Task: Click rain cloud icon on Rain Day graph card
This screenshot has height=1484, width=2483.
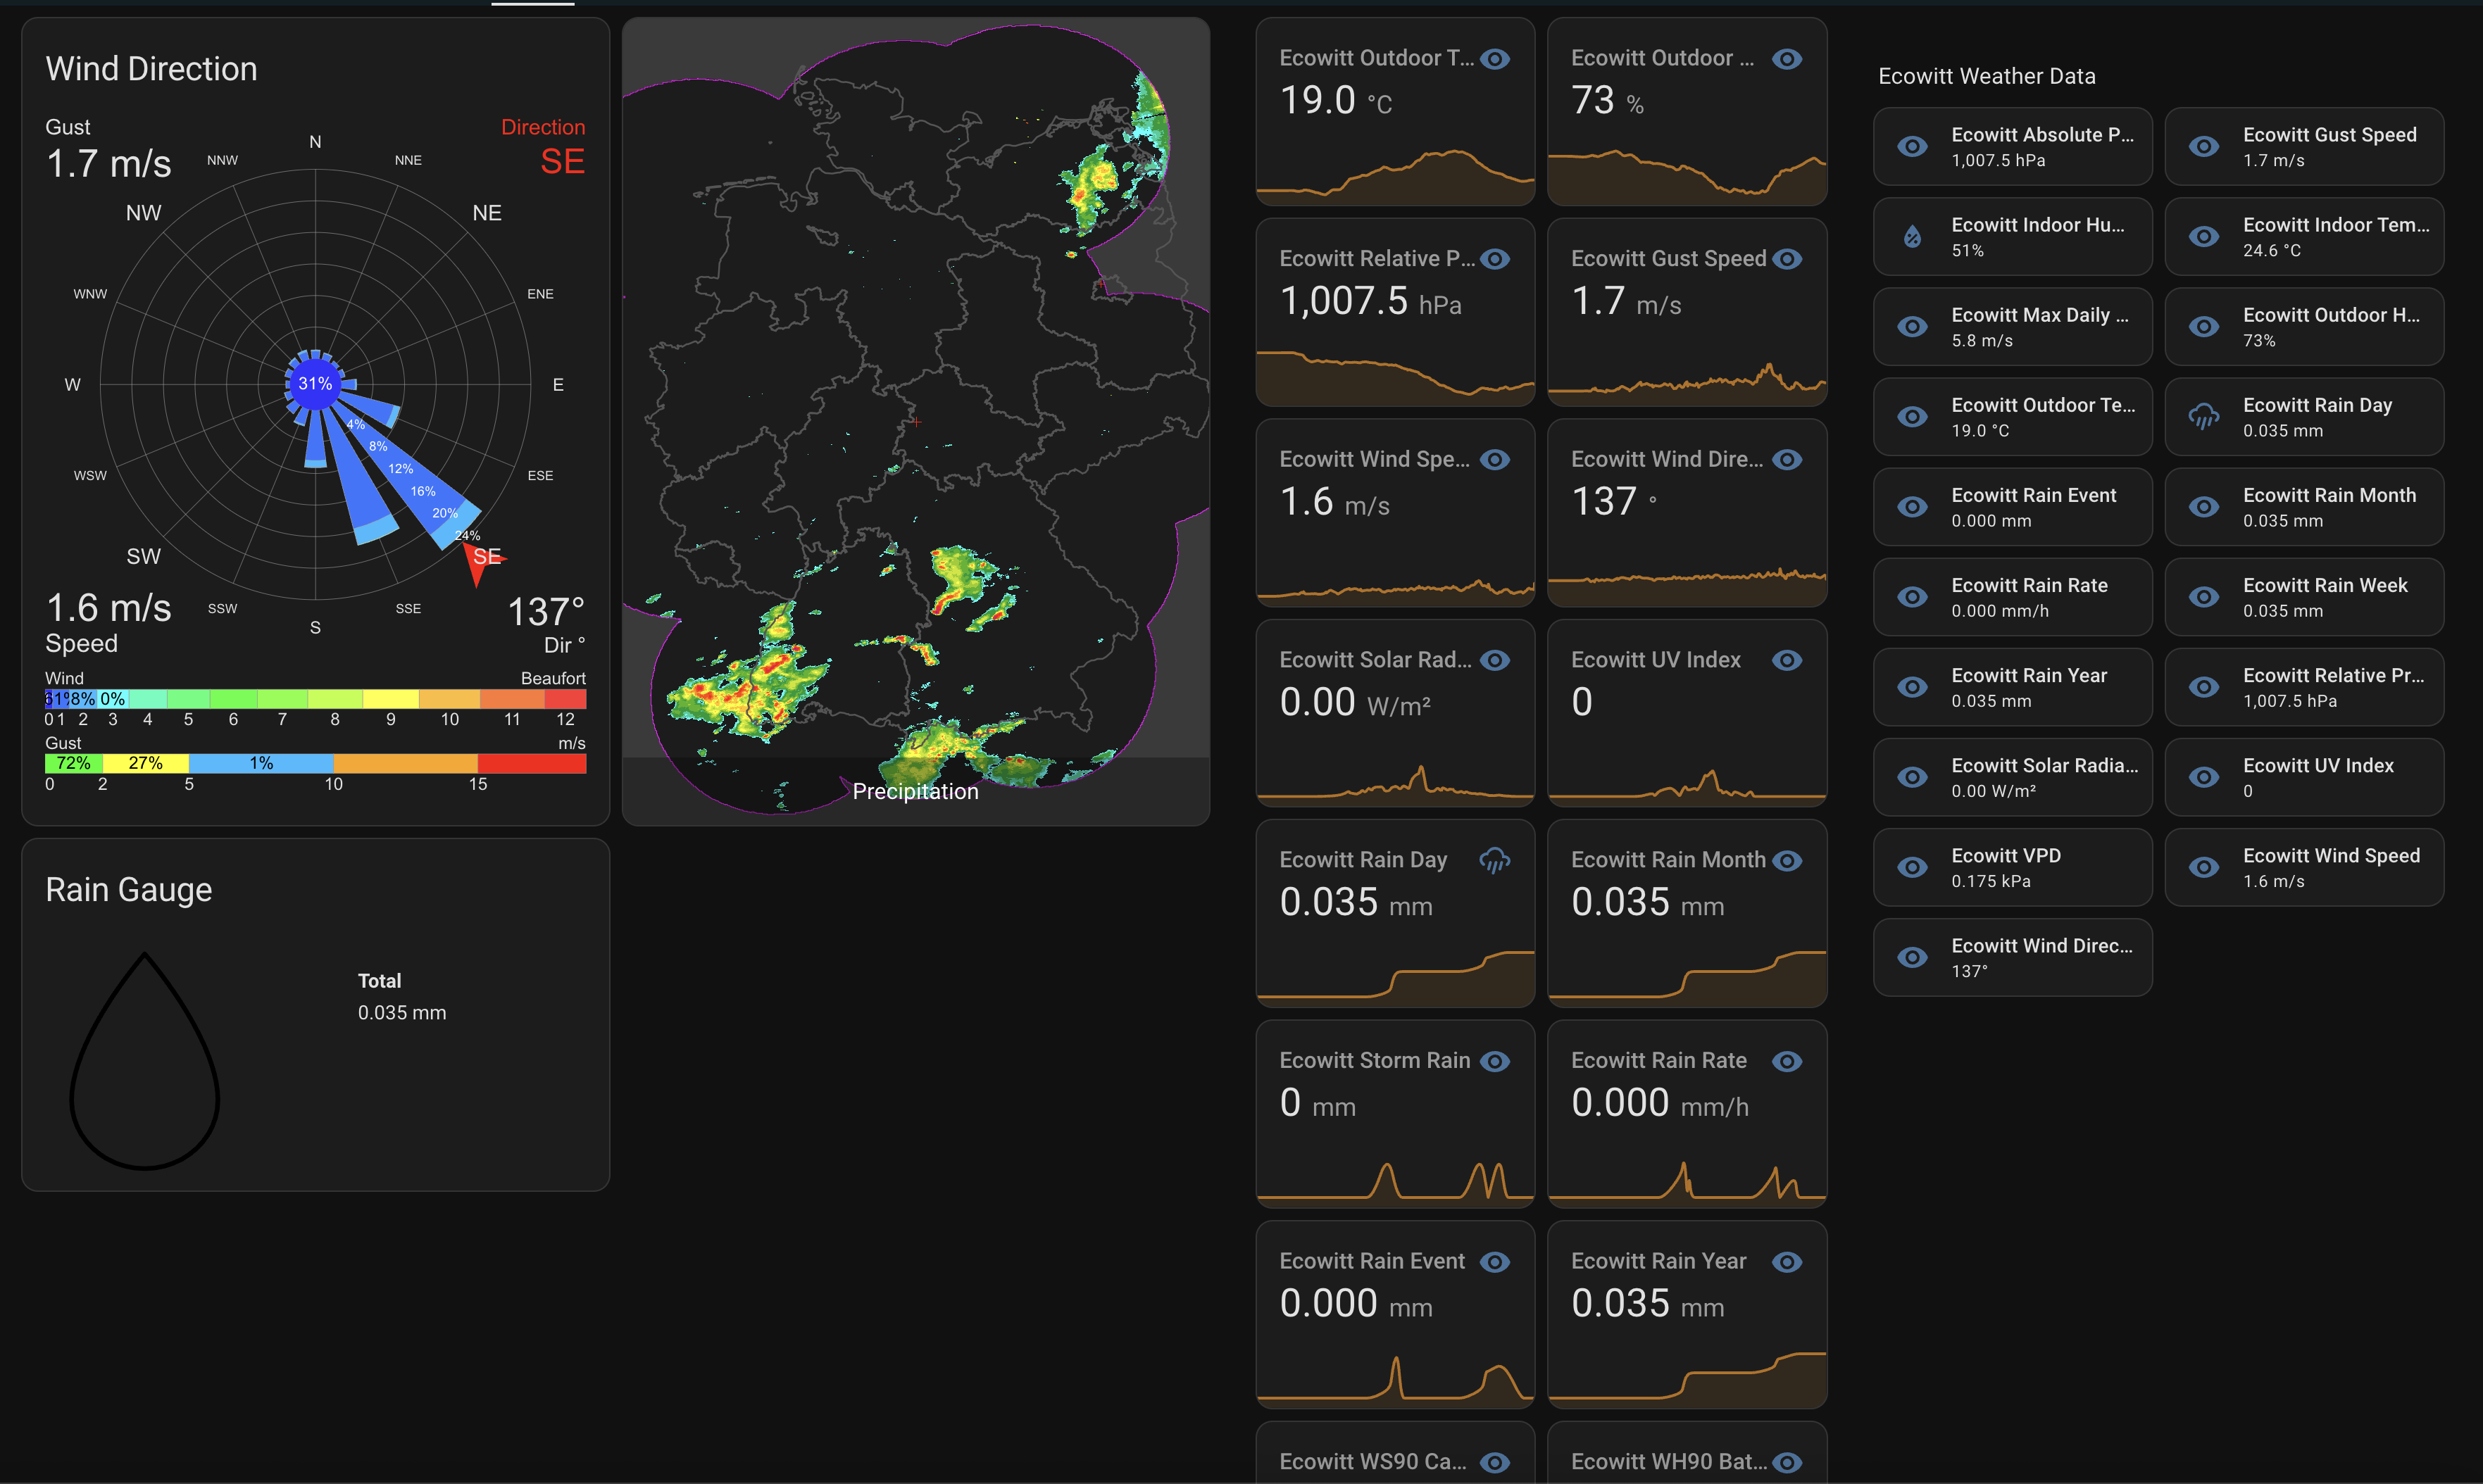Action: pos(1495,860)
